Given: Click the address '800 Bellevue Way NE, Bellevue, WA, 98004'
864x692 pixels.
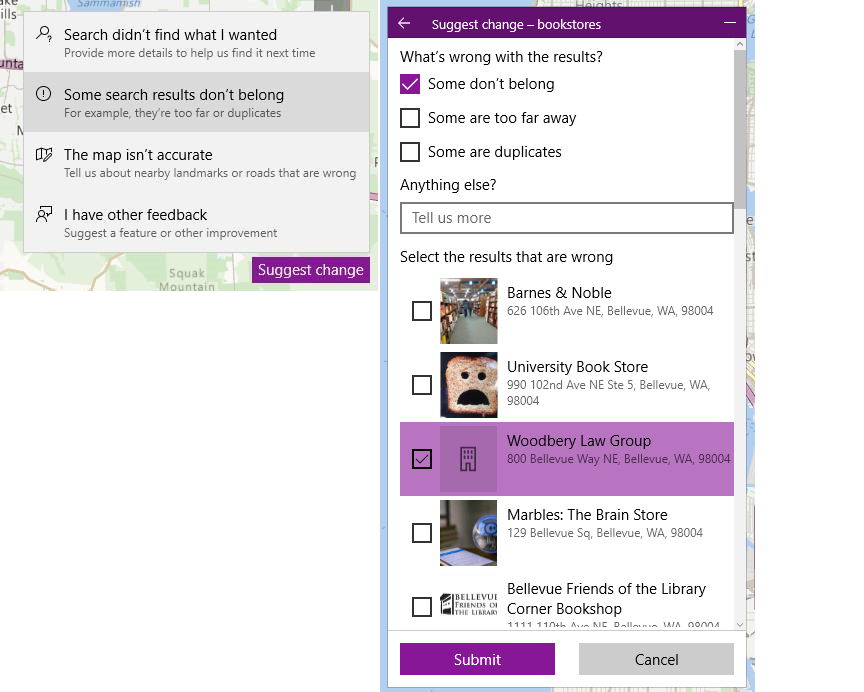Looking at the screenshot, I should [x=618, y=459].
